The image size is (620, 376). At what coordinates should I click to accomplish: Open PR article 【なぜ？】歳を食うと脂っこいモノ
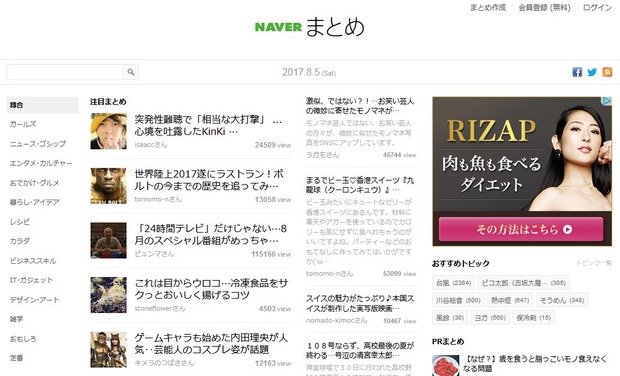click(535, 364)
